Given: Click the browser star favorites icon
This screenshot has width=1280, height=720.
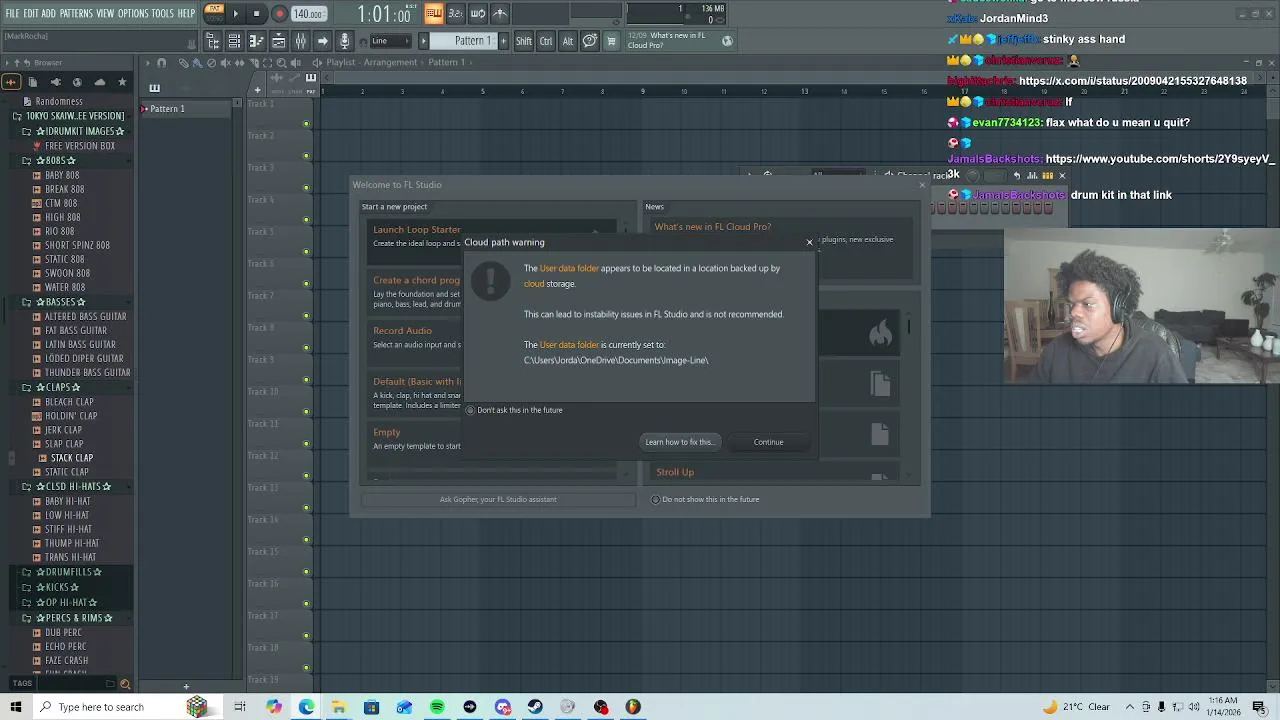Looking at the screenshot, I should coord(122,82).
